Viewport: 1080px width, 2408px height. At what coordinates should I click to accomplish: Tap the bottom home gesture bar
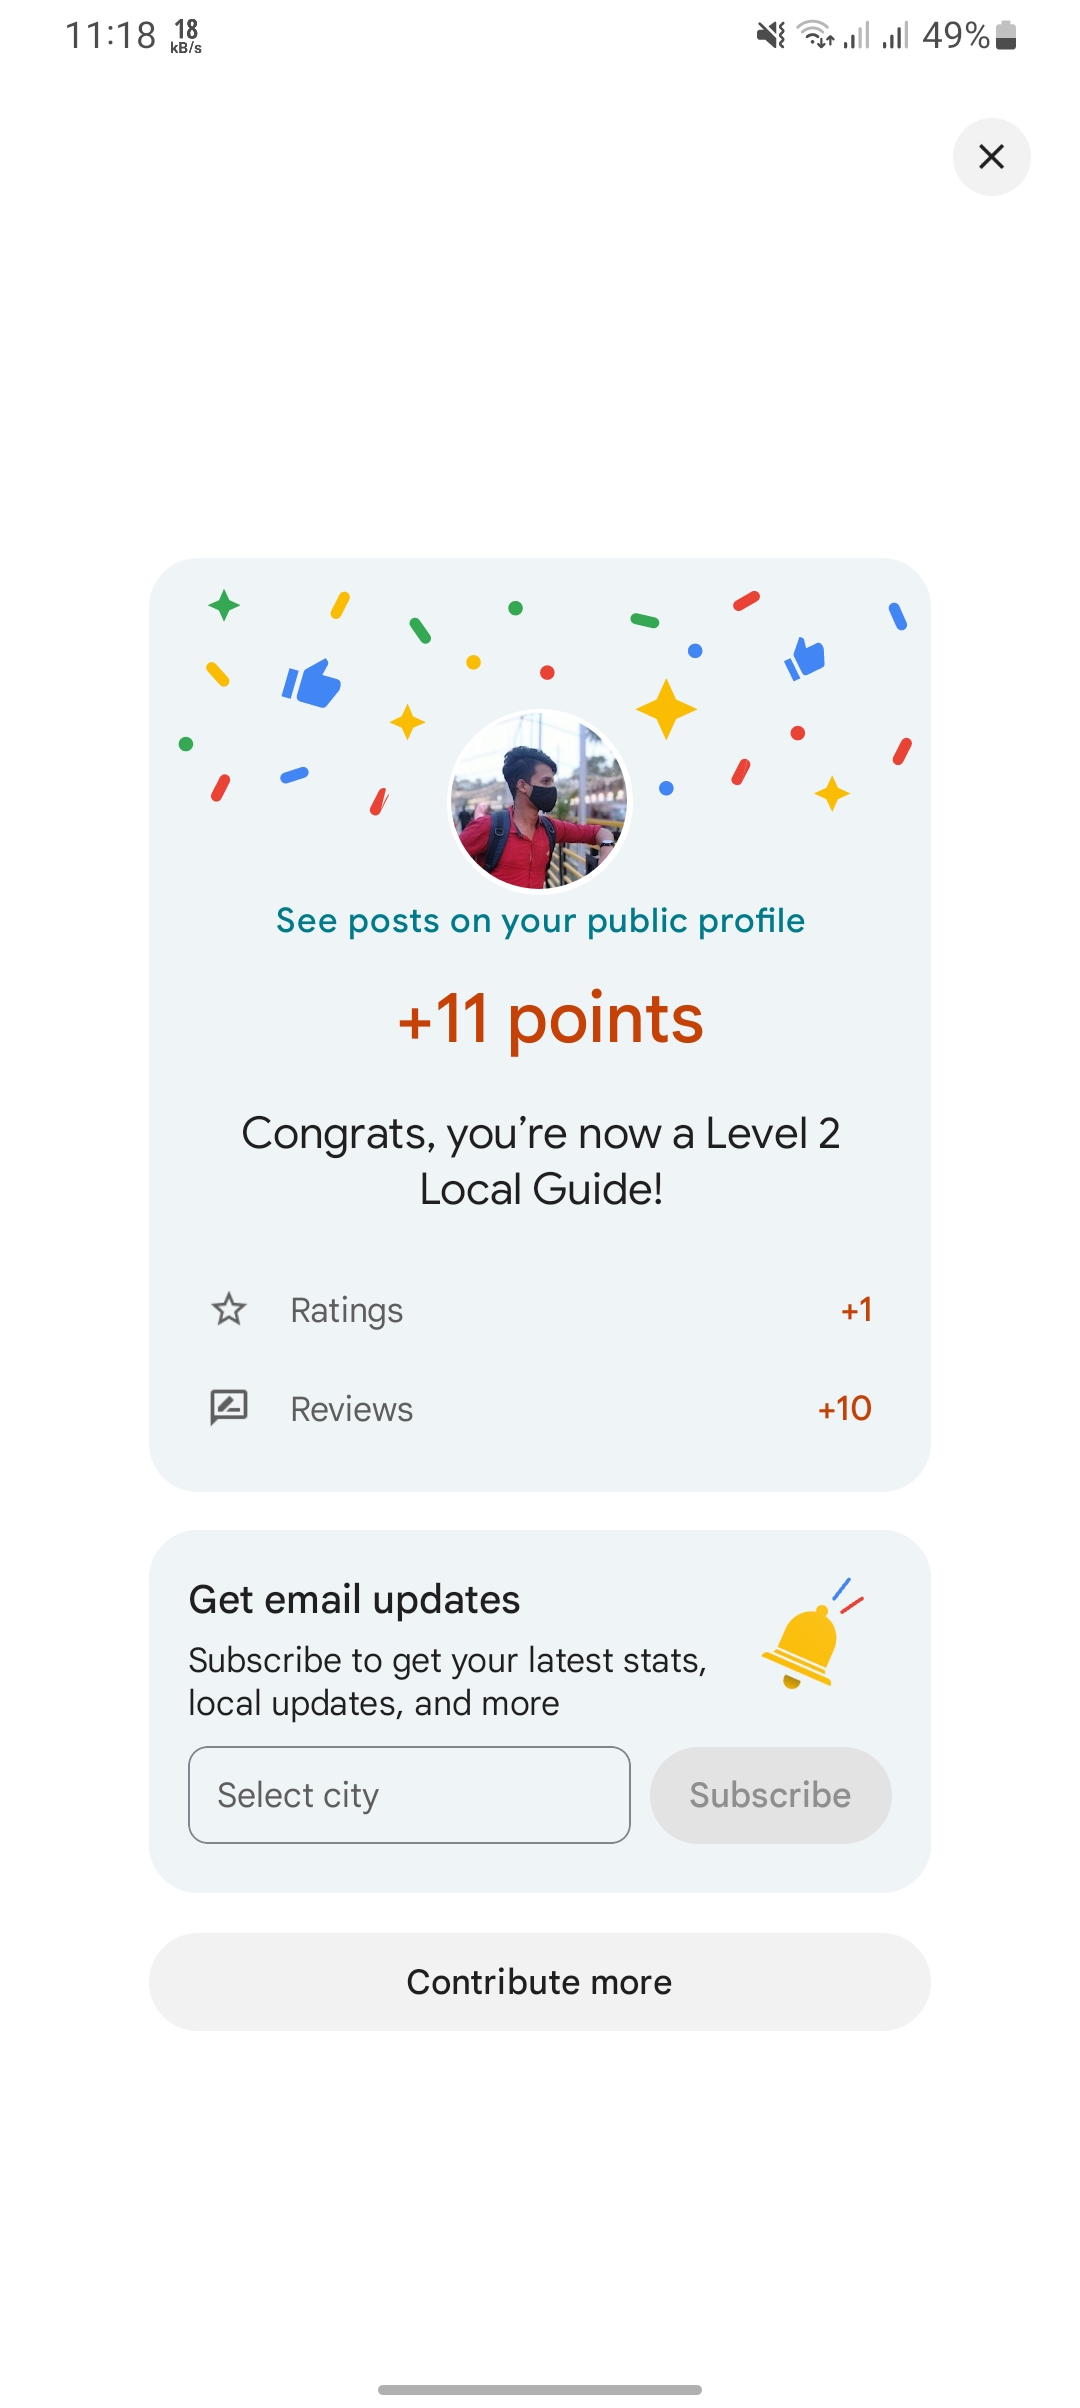tap(540, 2389)
